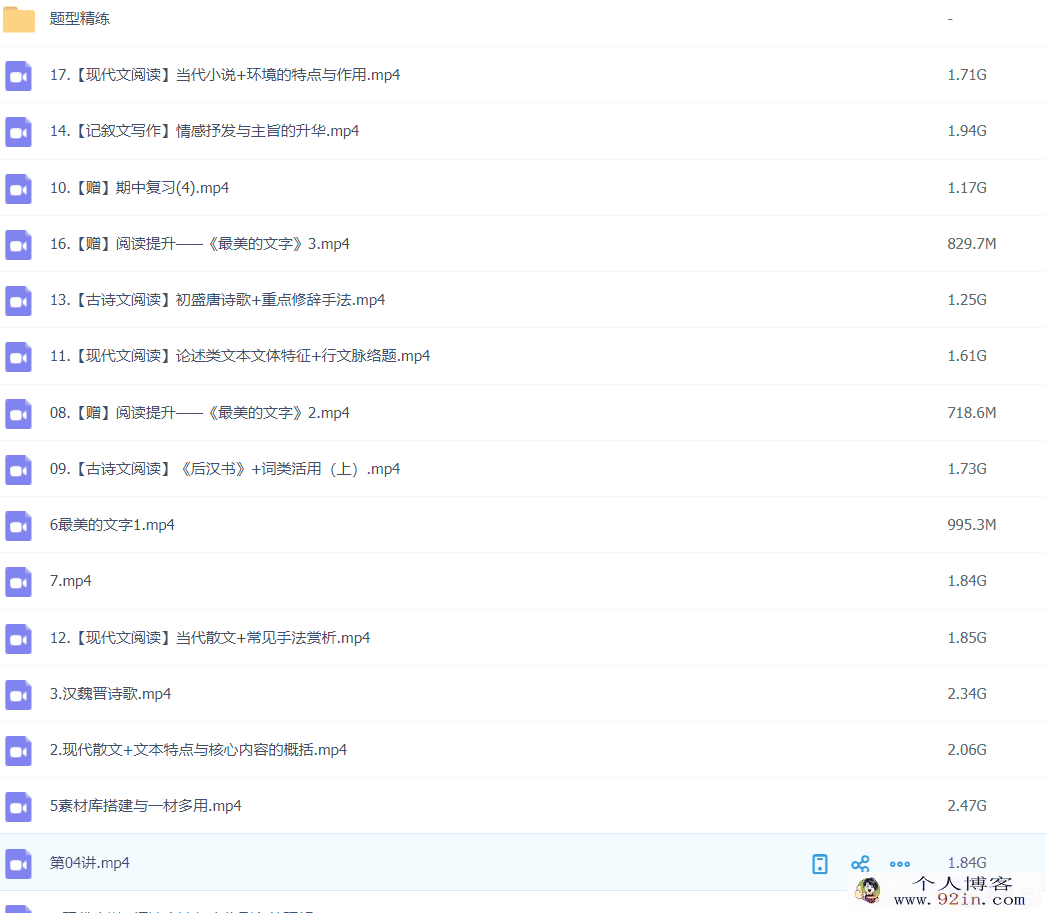Click size value 2.34G

point(967,693)
